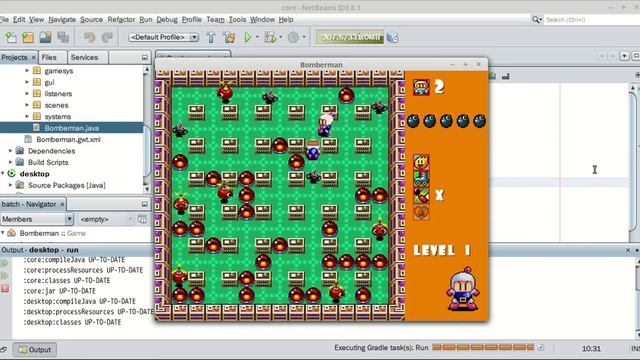Expand the gamesys package node
Screen dimensions: 640x360
(27, 71)
